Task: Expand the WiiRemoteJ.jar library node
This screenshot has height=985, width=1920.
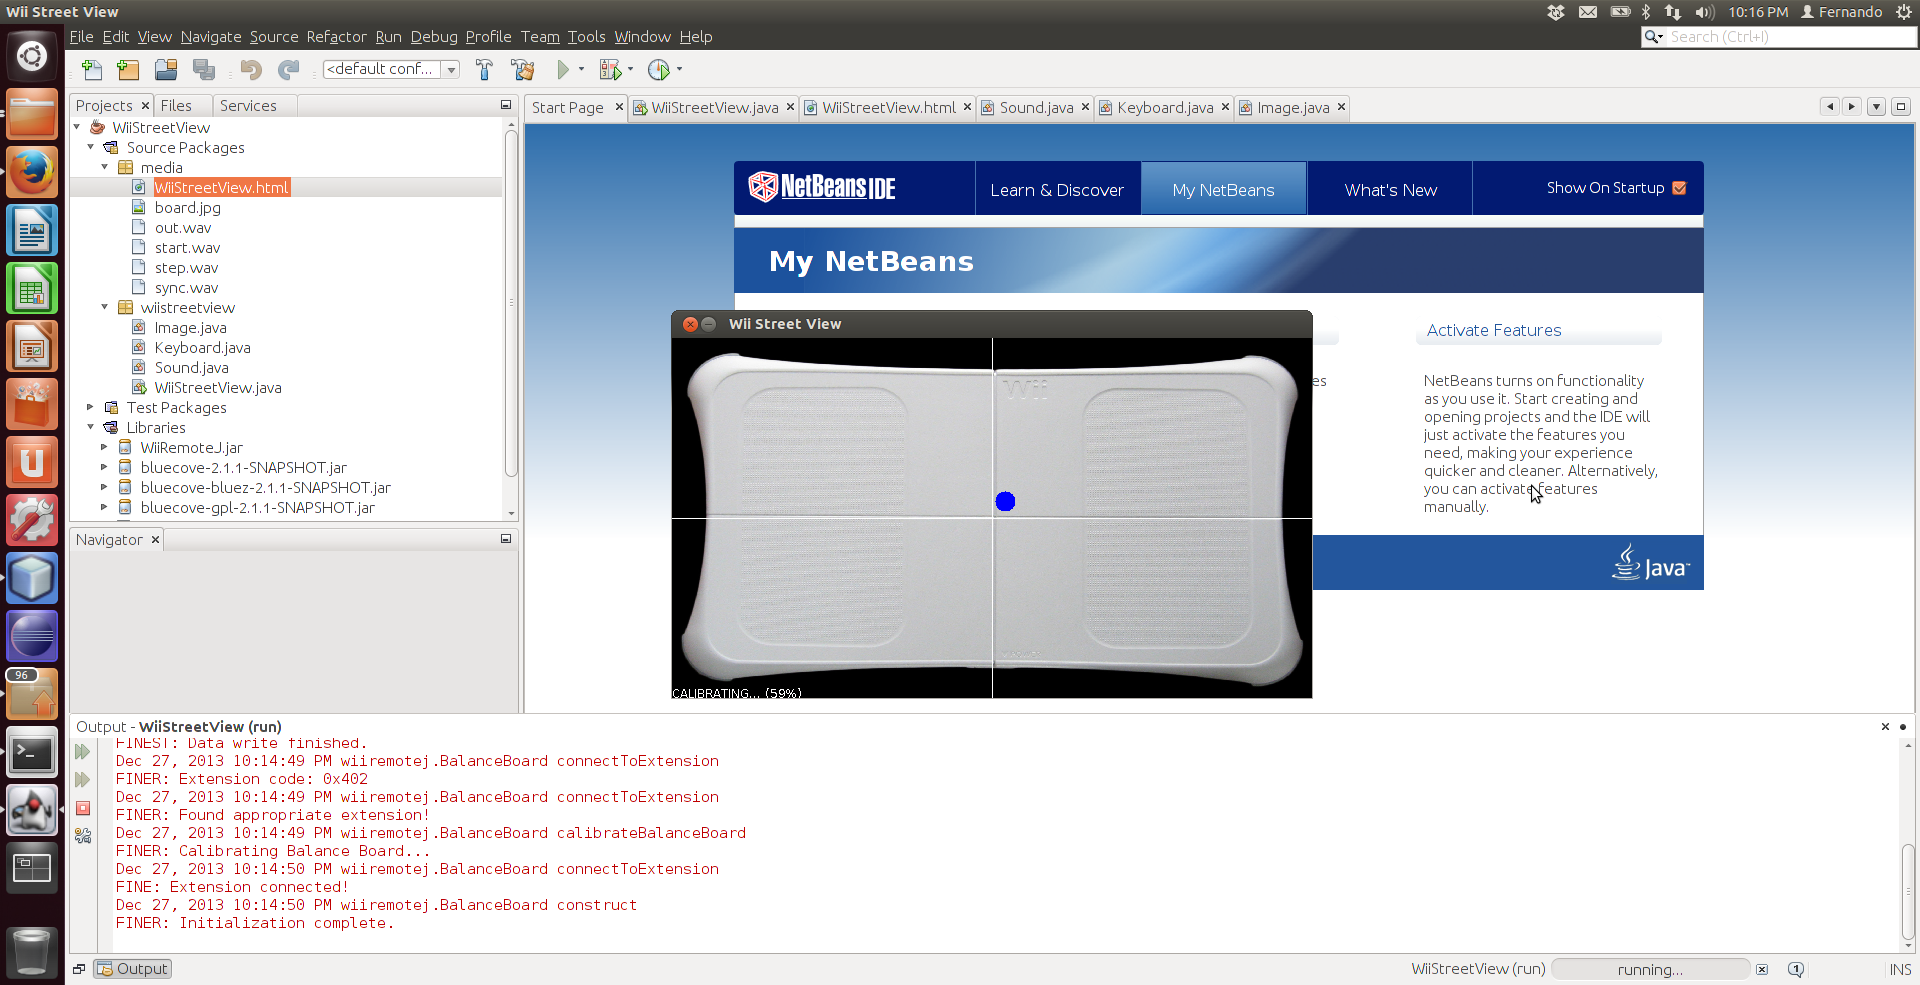Action: pos(105,447)
